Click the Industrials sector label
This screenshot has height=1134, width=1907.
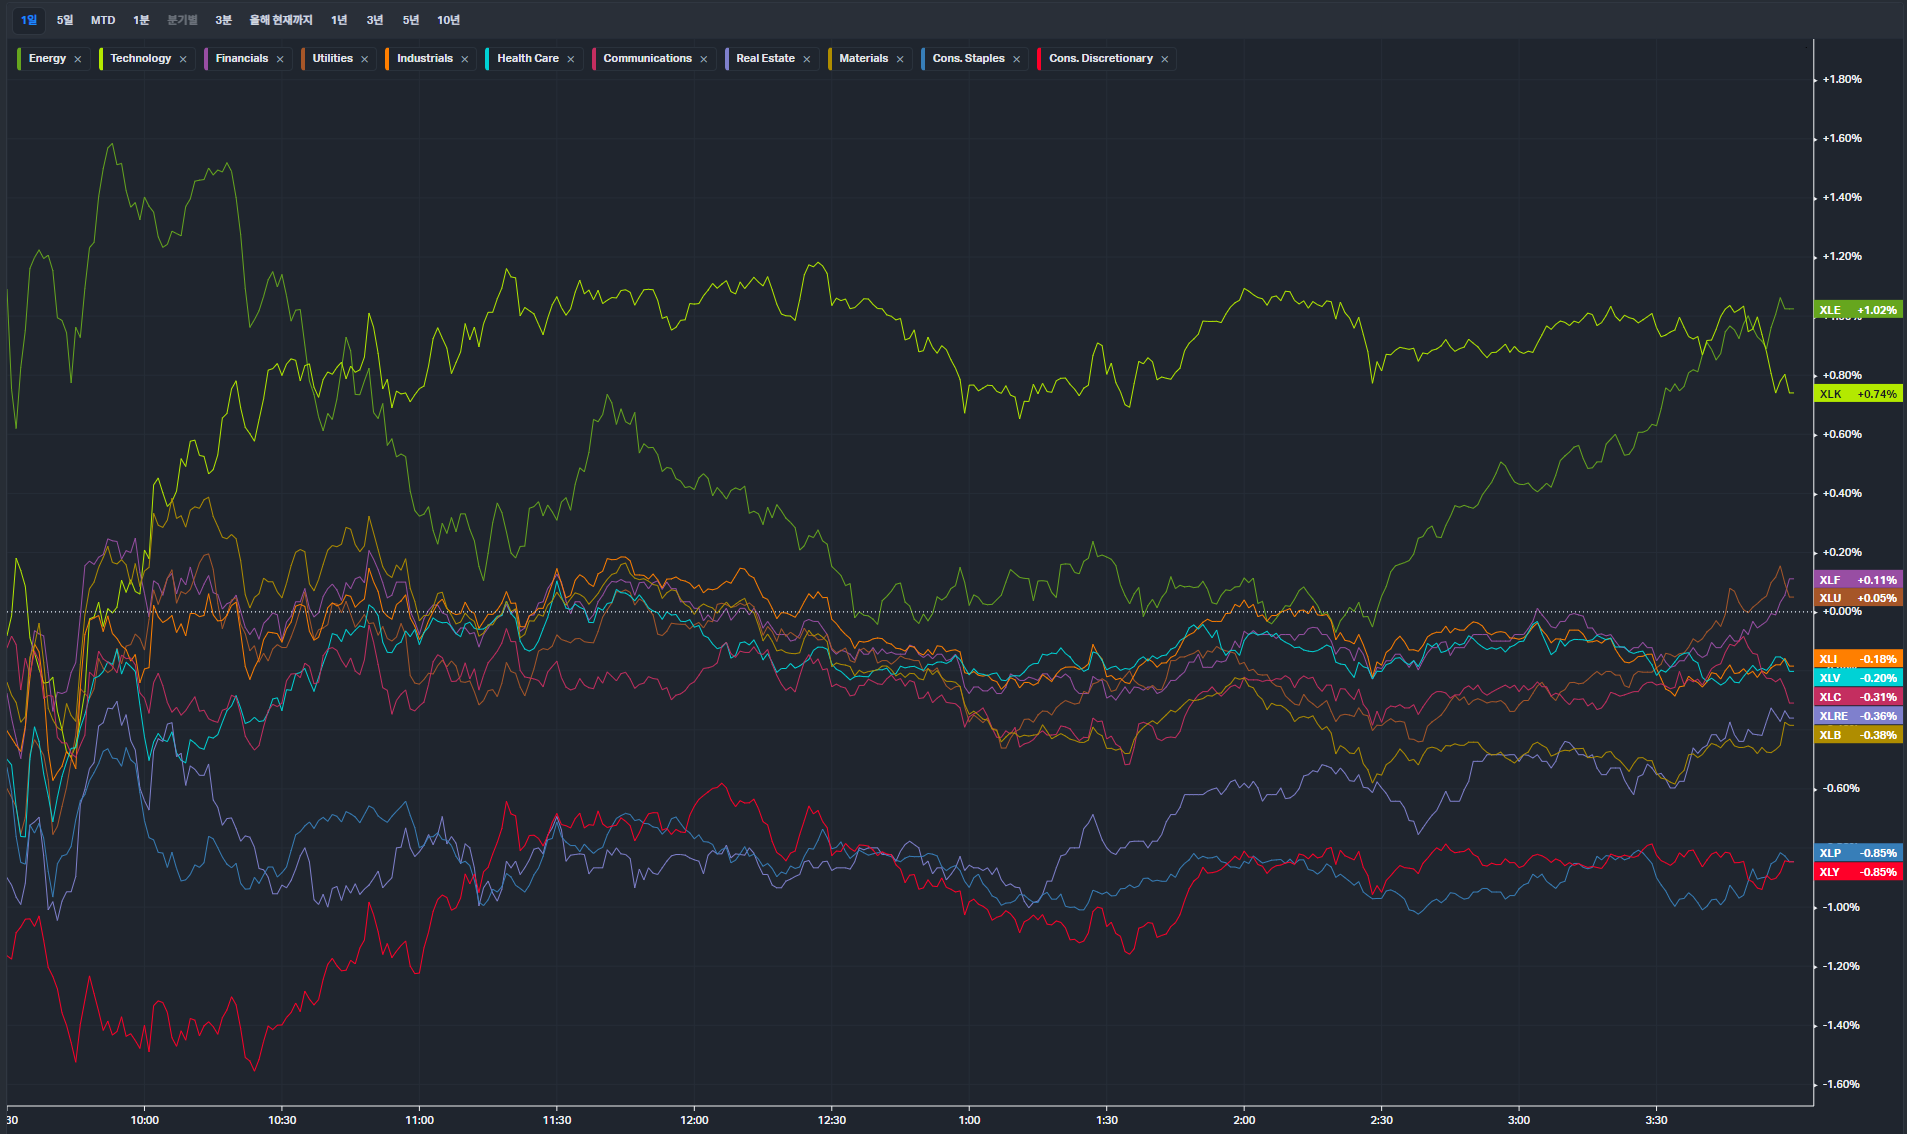coord(424,58)
